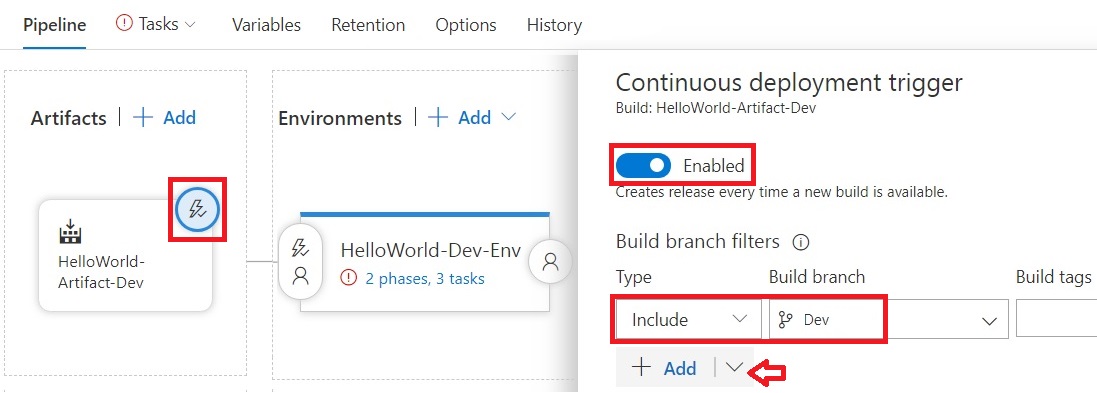Click the warning icon beside 2 phases, 3 tasks

pos(348,278)
